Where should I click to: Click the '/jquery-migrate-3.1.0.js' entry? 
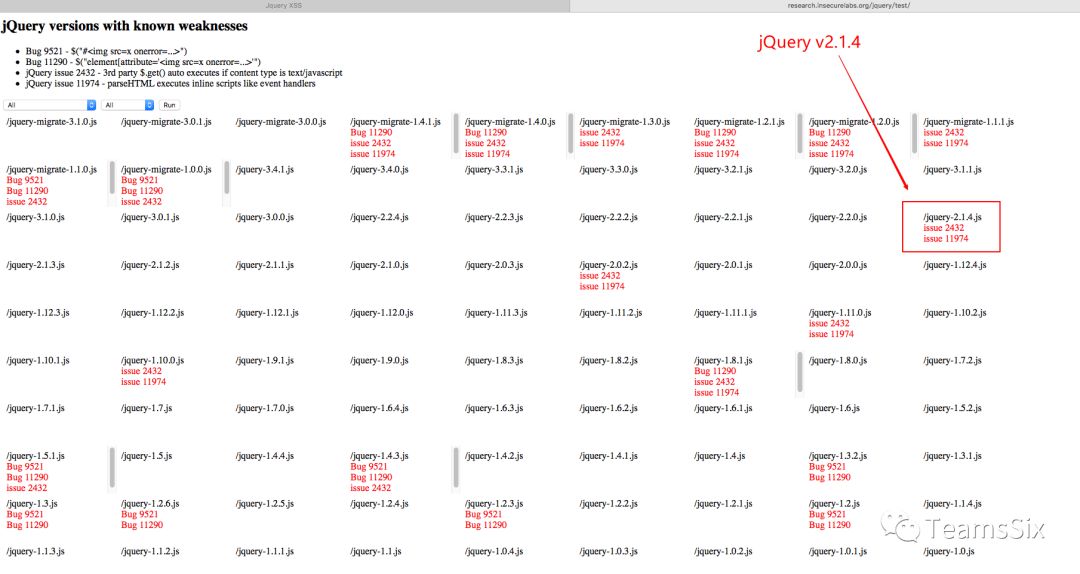tap(52, 122)
